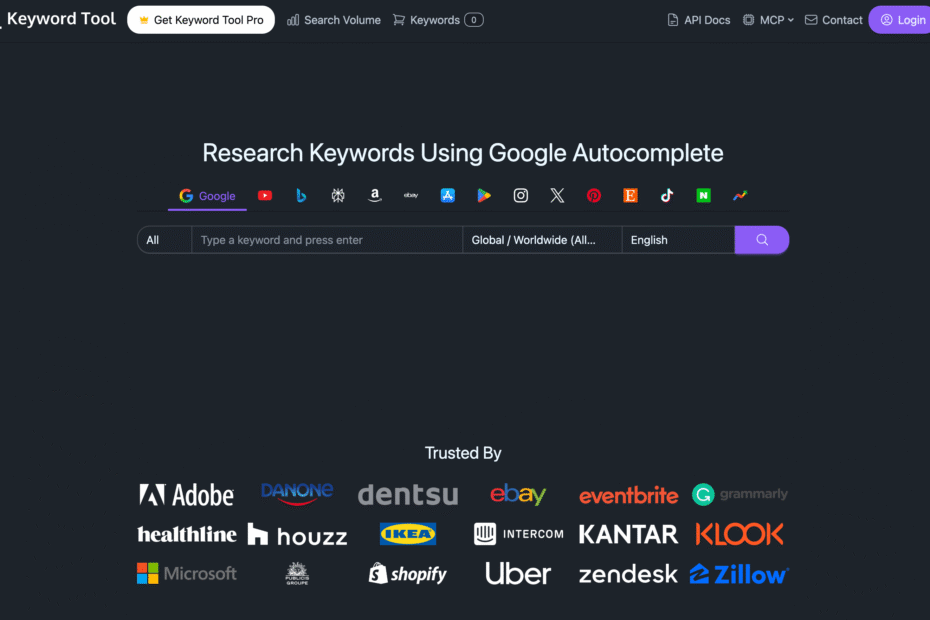Viewport: 930px width, 620px height.
Task: Click the purple search magnifier button
Action: tap(762, 240)
